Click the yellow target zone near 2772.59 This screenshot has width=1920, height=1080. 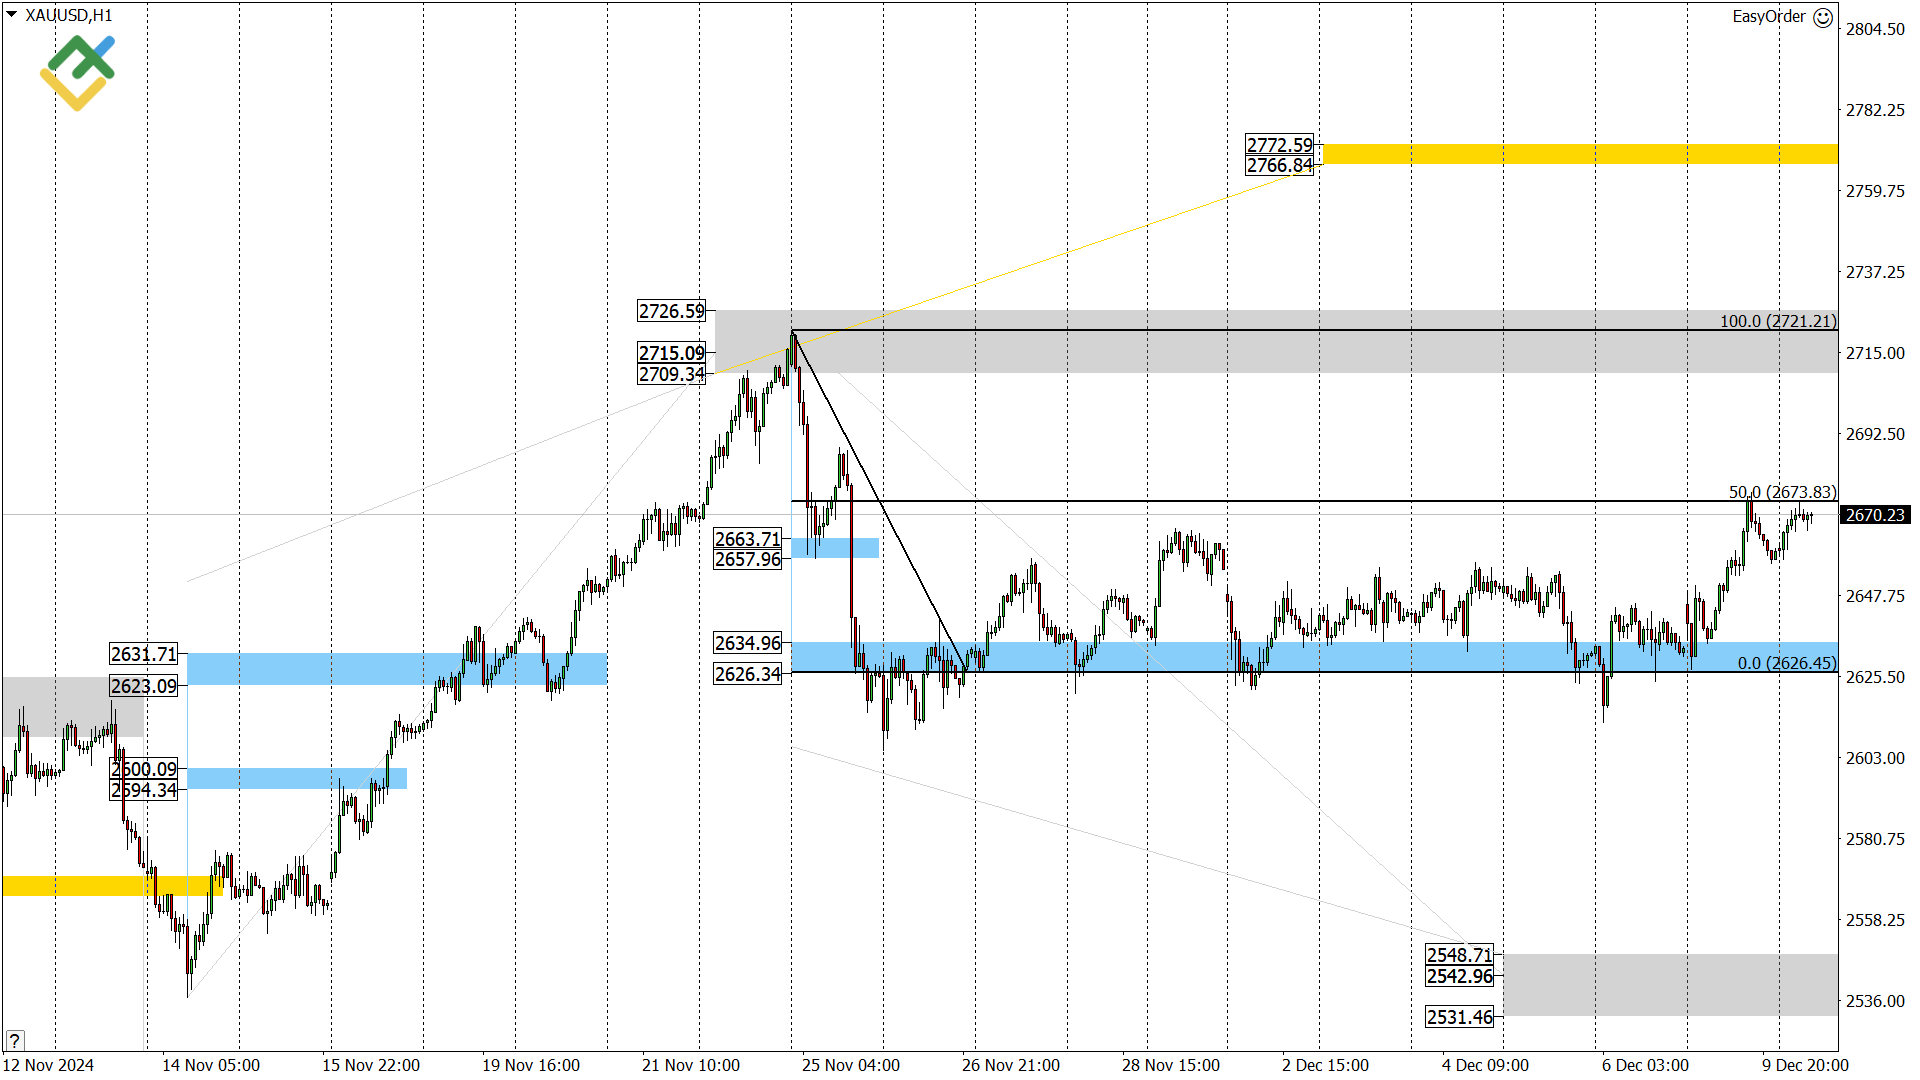tap(1580, 154)
